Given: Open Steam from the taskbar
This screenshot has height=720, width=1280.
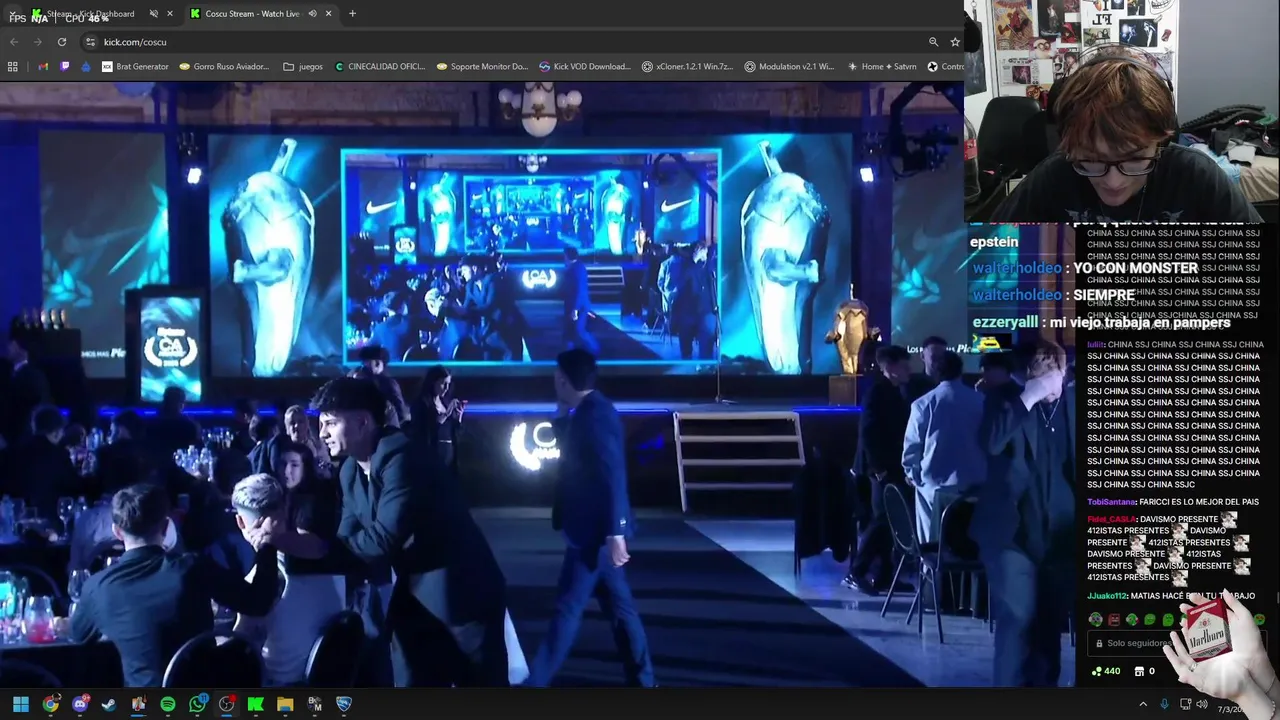Looking at the screenshot, I should point(109,704).
